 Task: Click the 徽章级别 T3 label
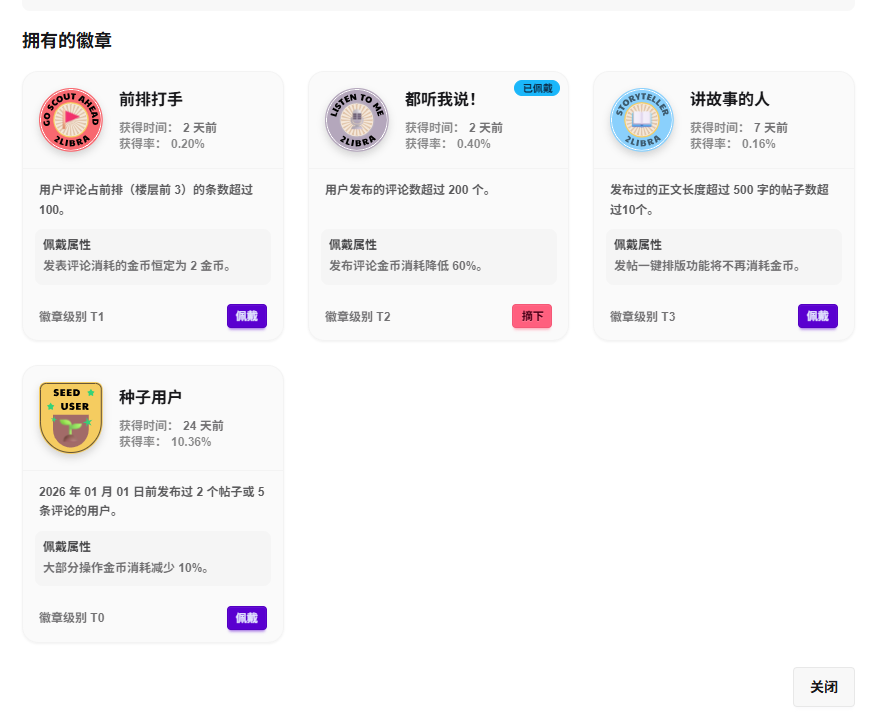643,317
